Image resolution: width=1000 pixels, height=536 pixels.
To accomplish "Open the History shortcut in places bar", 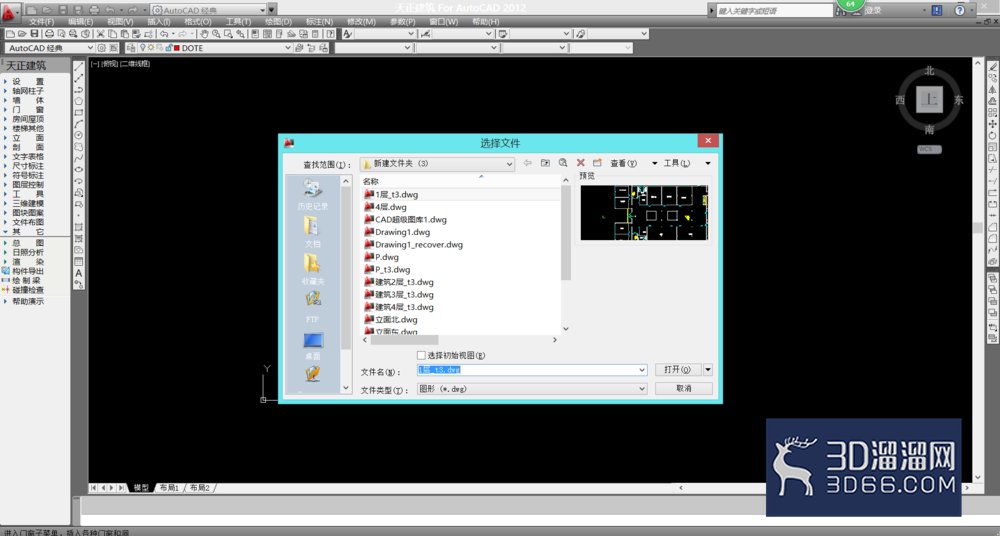I will pyautogui.click(x=312, y=195).
